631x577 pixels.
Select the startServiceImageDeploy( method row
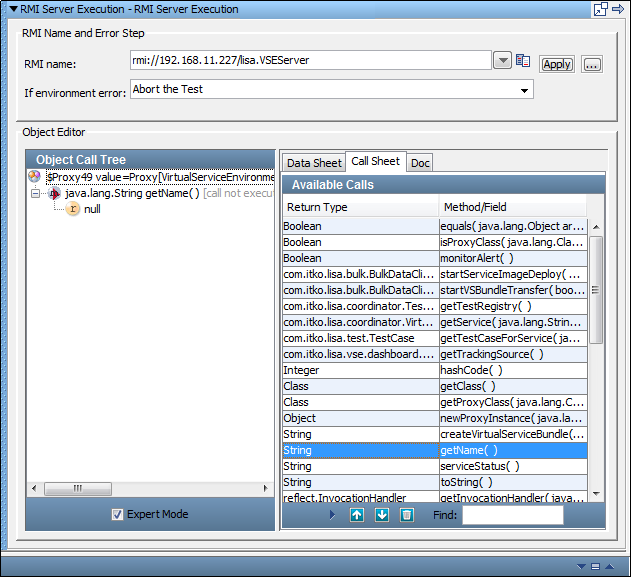tap(435, 274)
